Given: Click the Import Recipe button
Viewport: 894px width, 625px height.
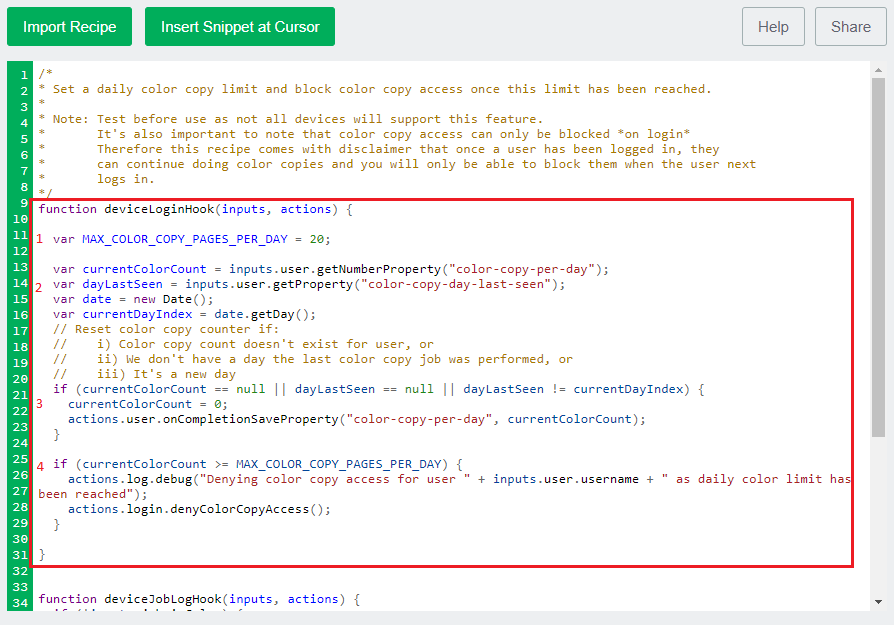Looking at the screenshot, I should click(70, 27).
